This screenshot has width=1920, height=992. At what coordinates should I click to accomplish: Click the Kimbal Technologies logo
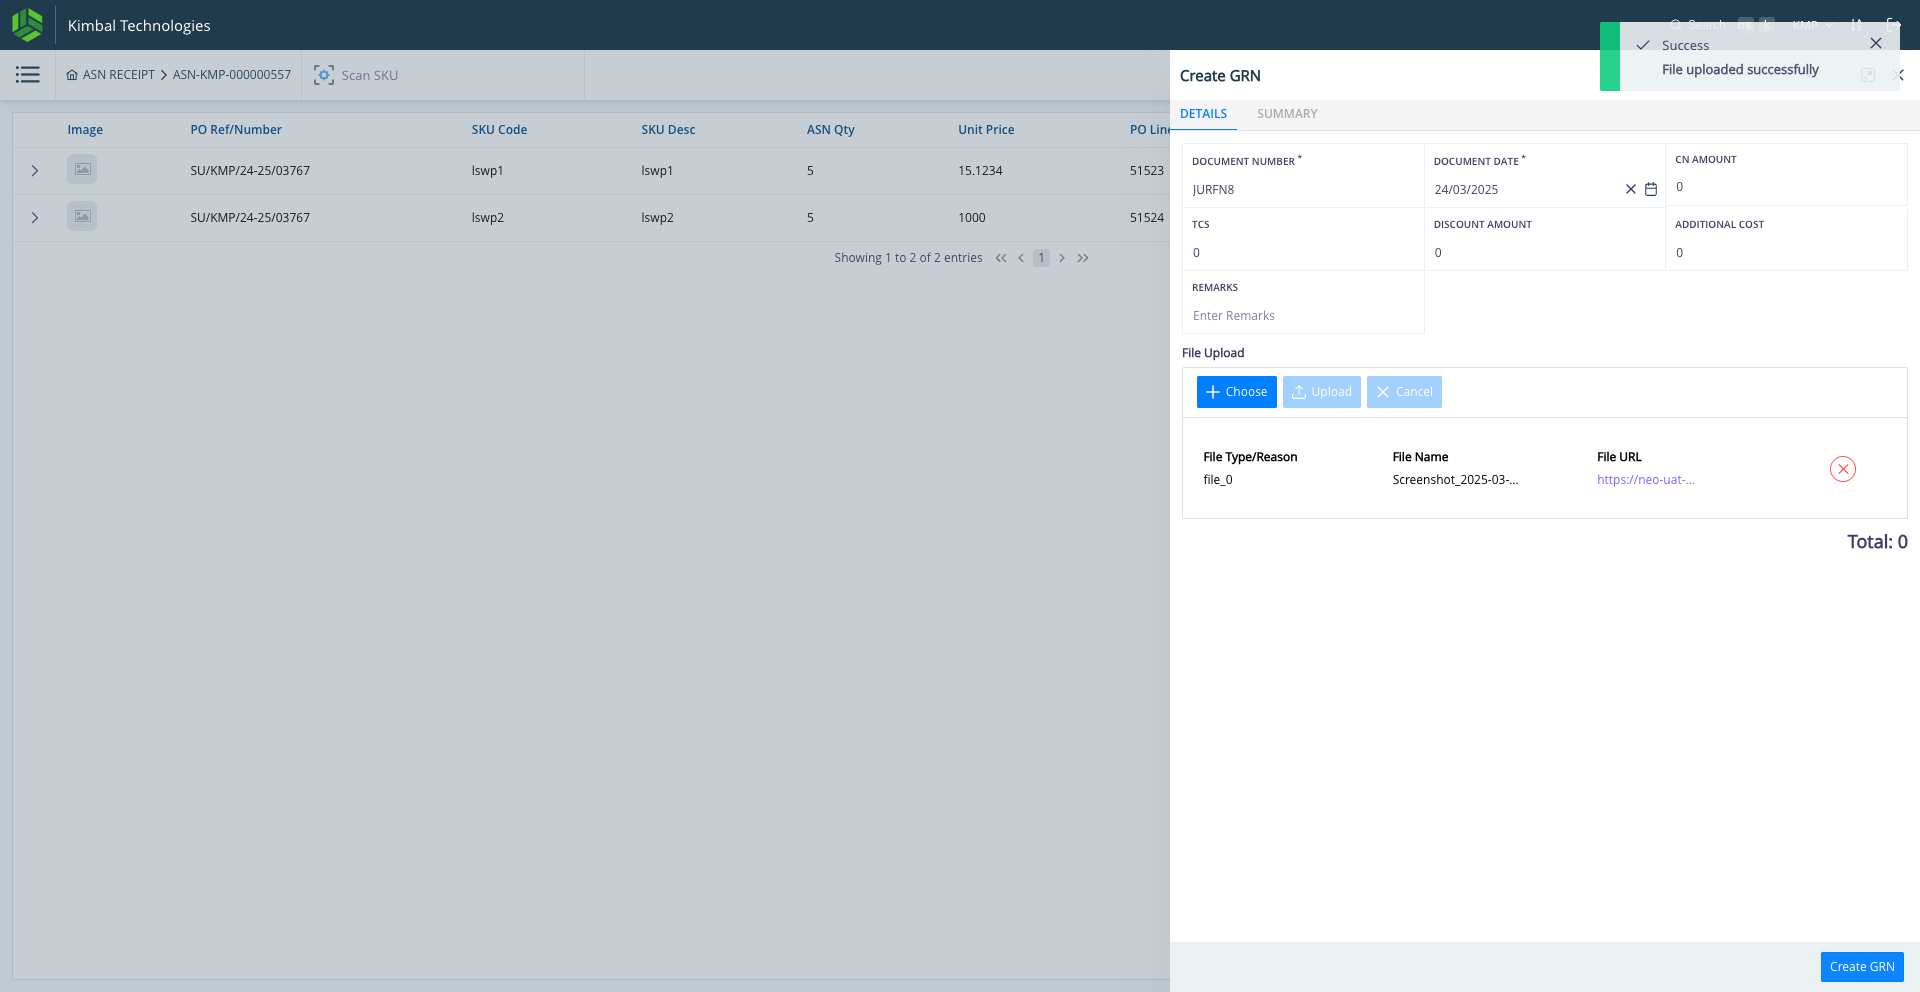click(x=27, y=25)
